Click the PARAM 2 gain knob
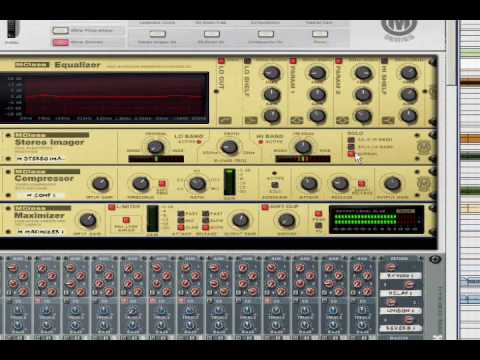The height and width of the screenshot is (360, 480). click(363, 94)
